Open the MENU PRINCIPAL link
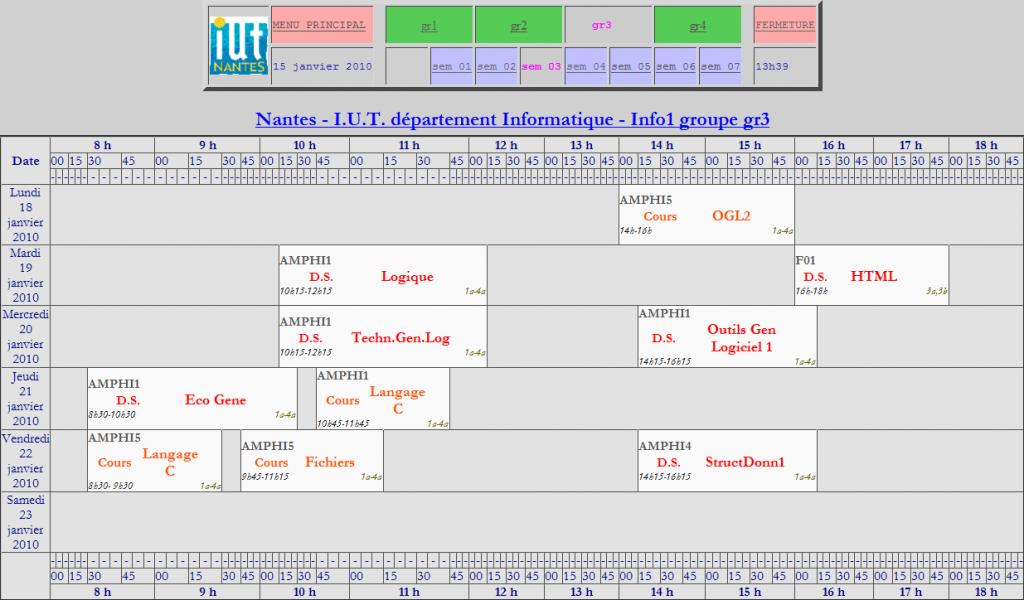This screenshot has height=600, width=1024. (x=319, y=25)
